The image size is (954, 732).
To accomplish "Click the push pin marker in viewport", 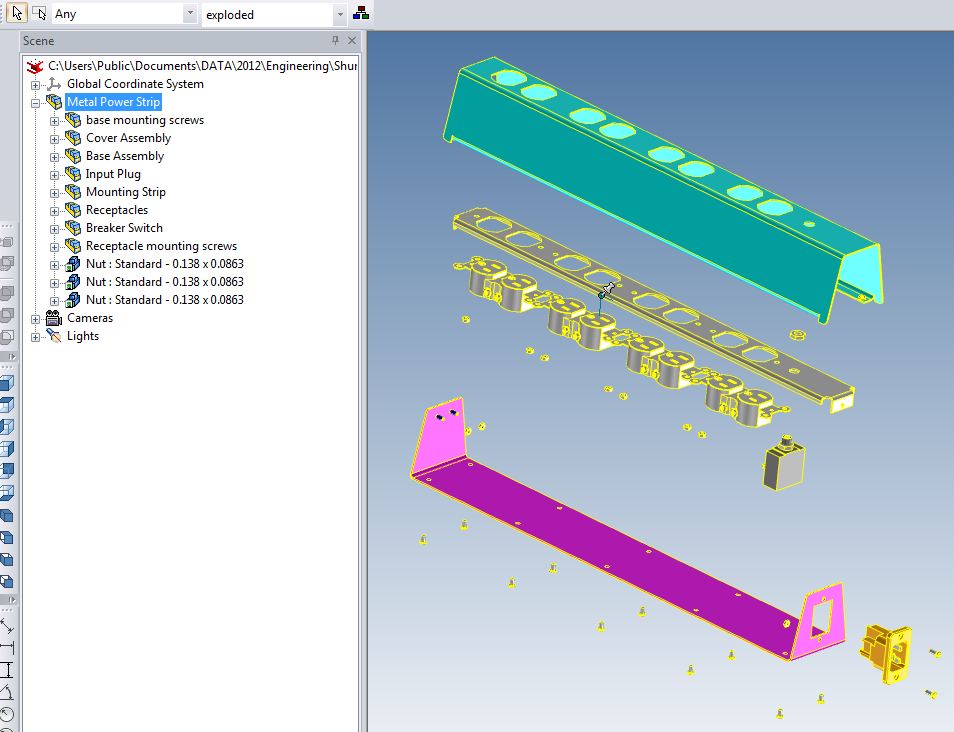I will (606, 291).
